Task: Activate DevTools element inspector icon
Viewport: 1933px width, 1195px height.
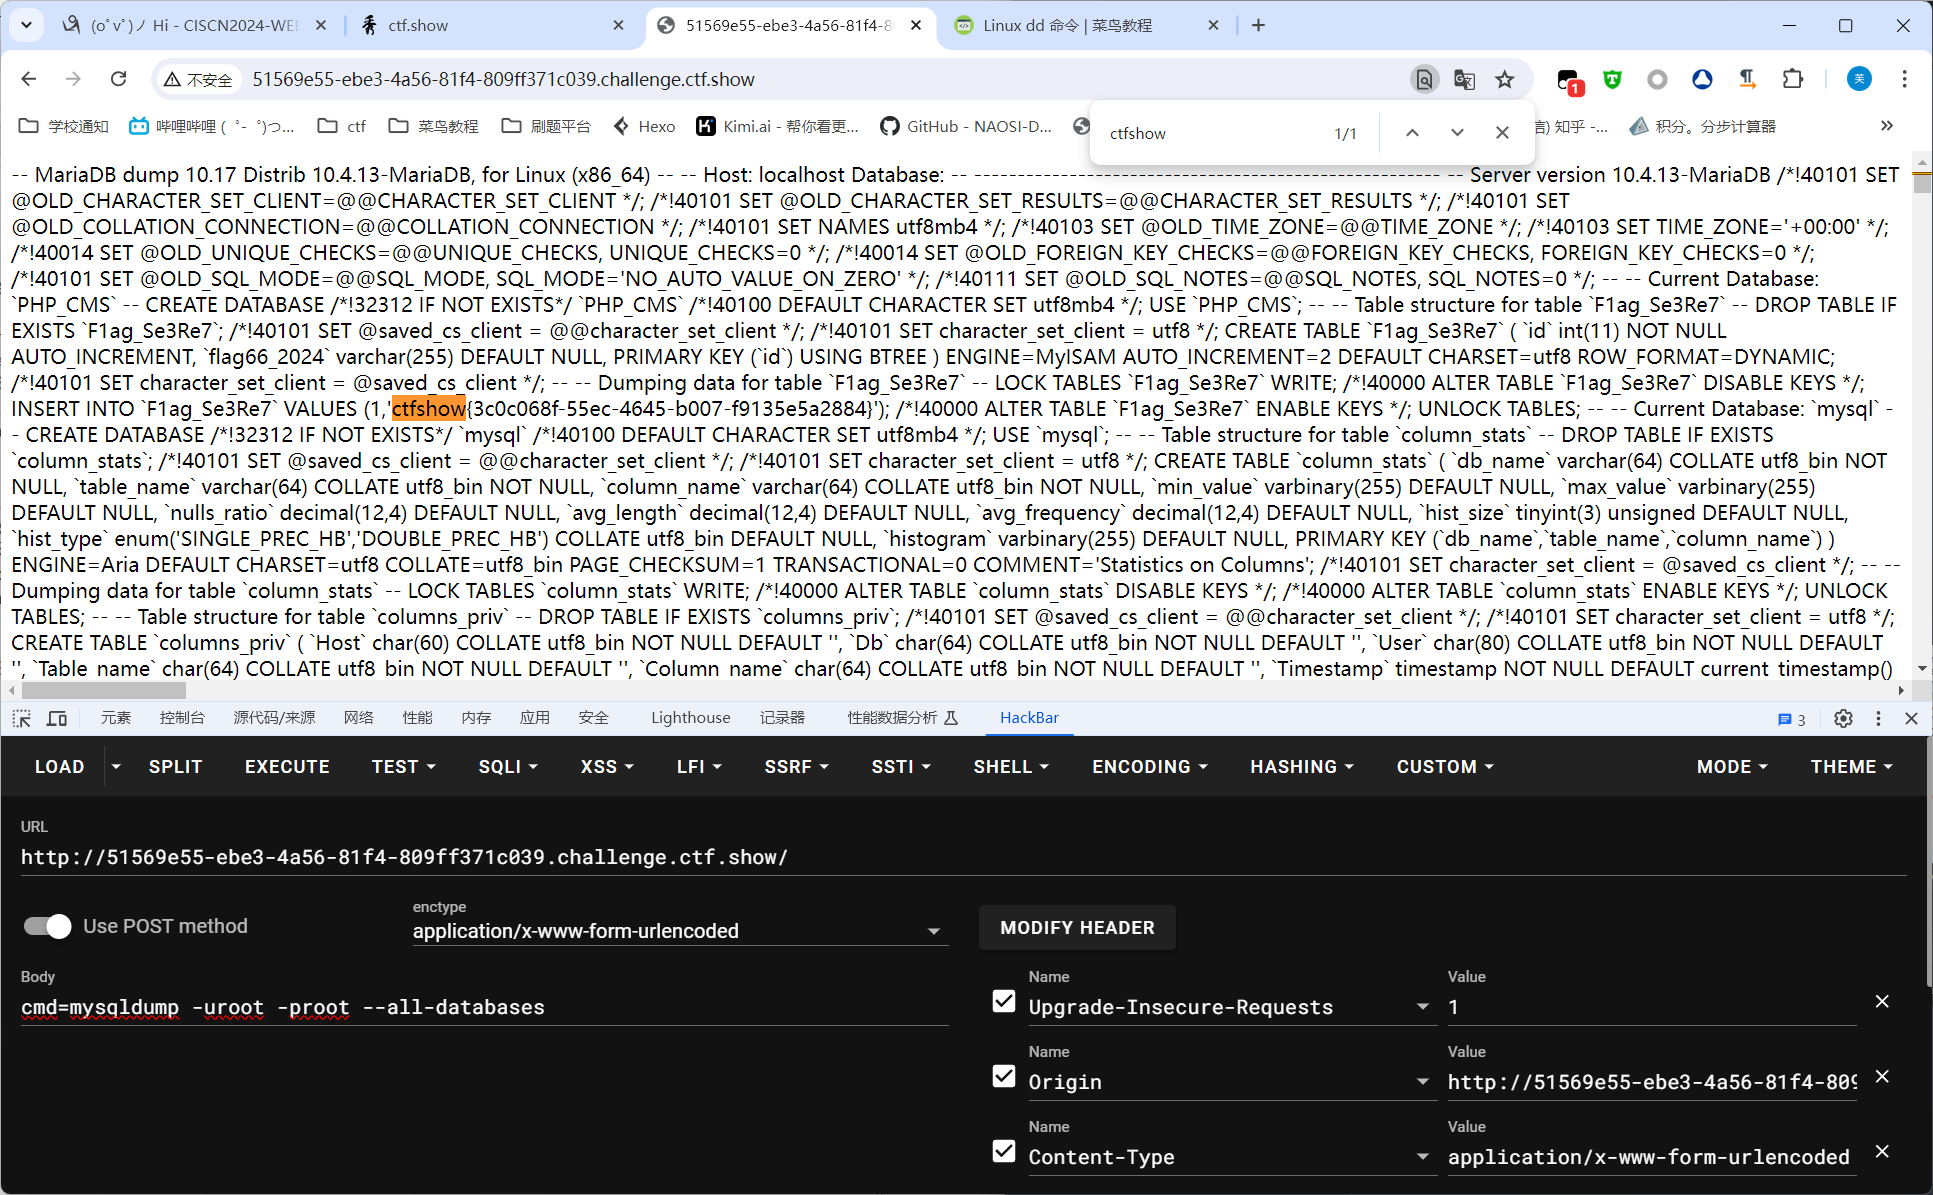Action: pyautogui.click(x=22, y=718)
